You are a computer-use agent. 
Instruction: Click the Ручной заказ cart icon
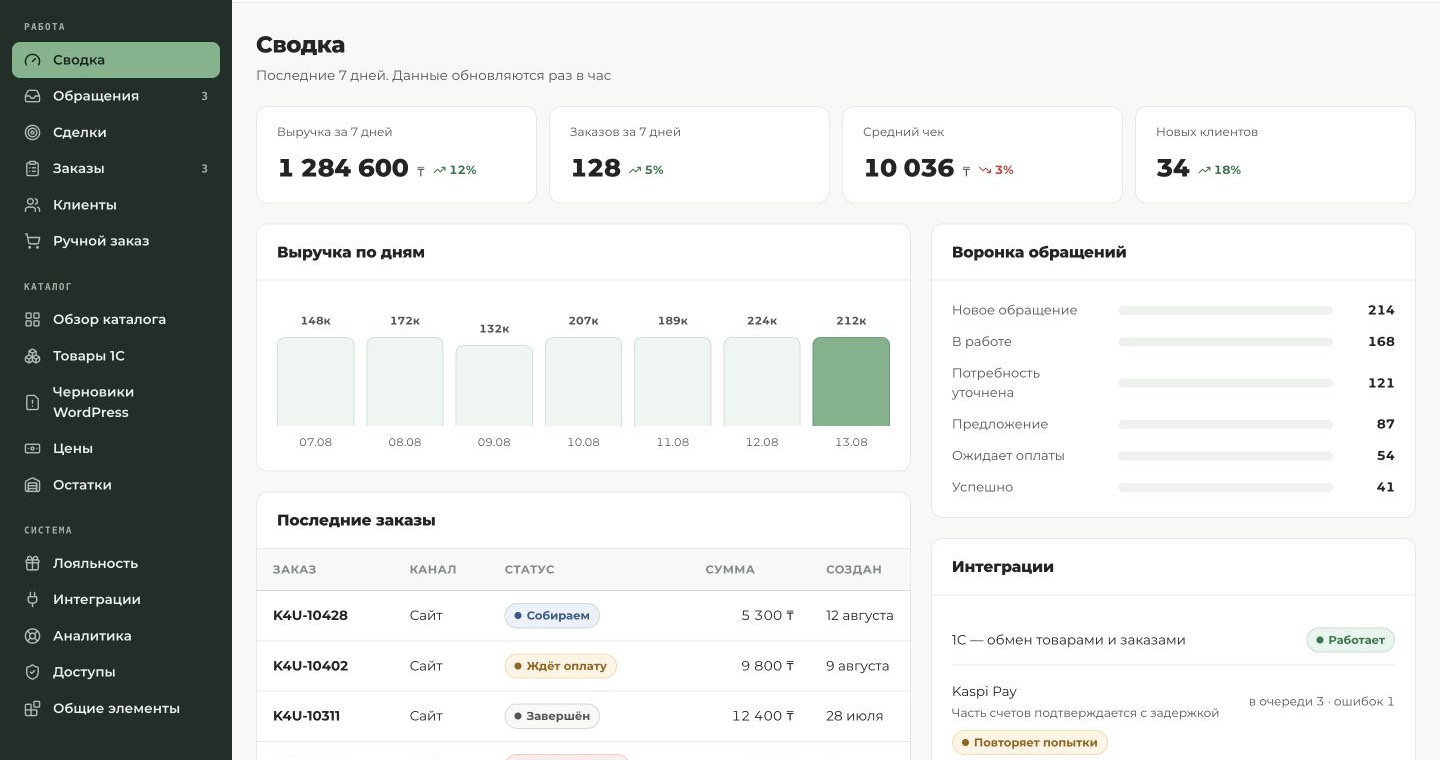click(33, 241)
